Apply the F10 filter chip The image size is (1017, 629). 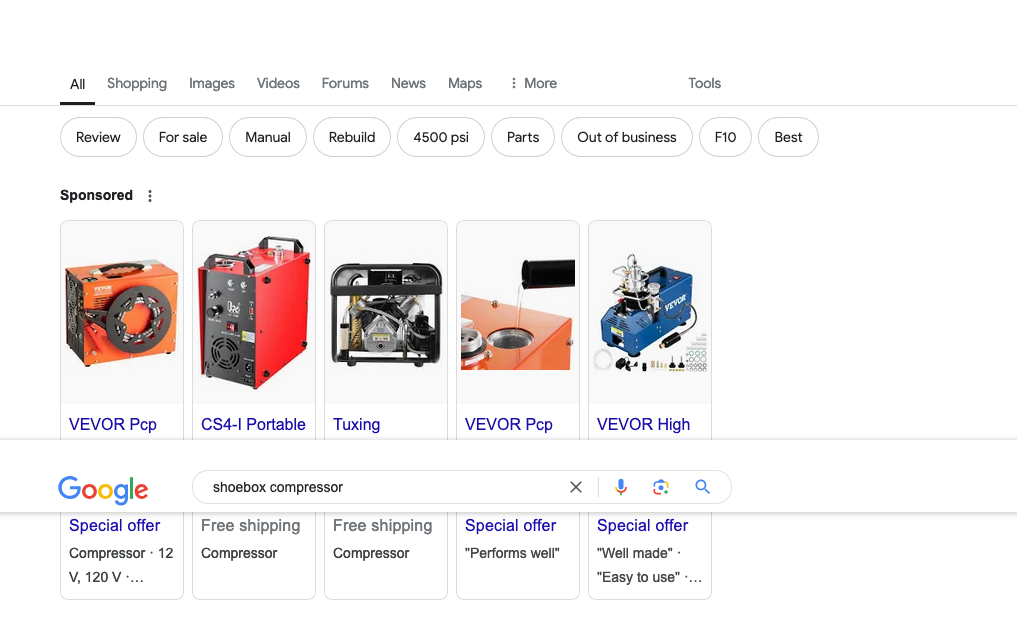pyautogui.click(x=725, y=137)
